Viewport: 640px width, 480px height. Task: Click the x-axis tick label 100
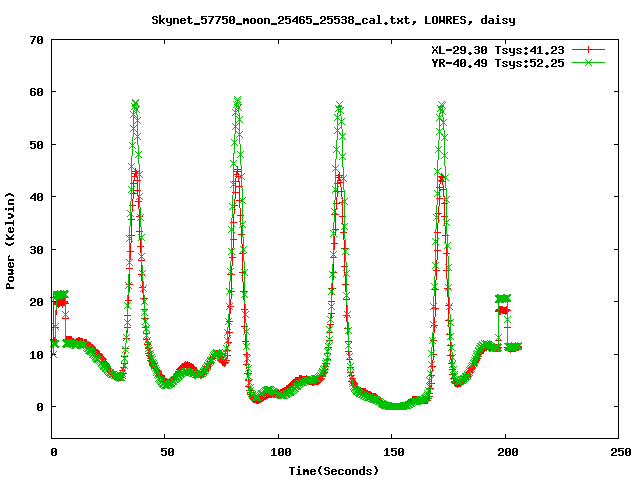[281, 452]
